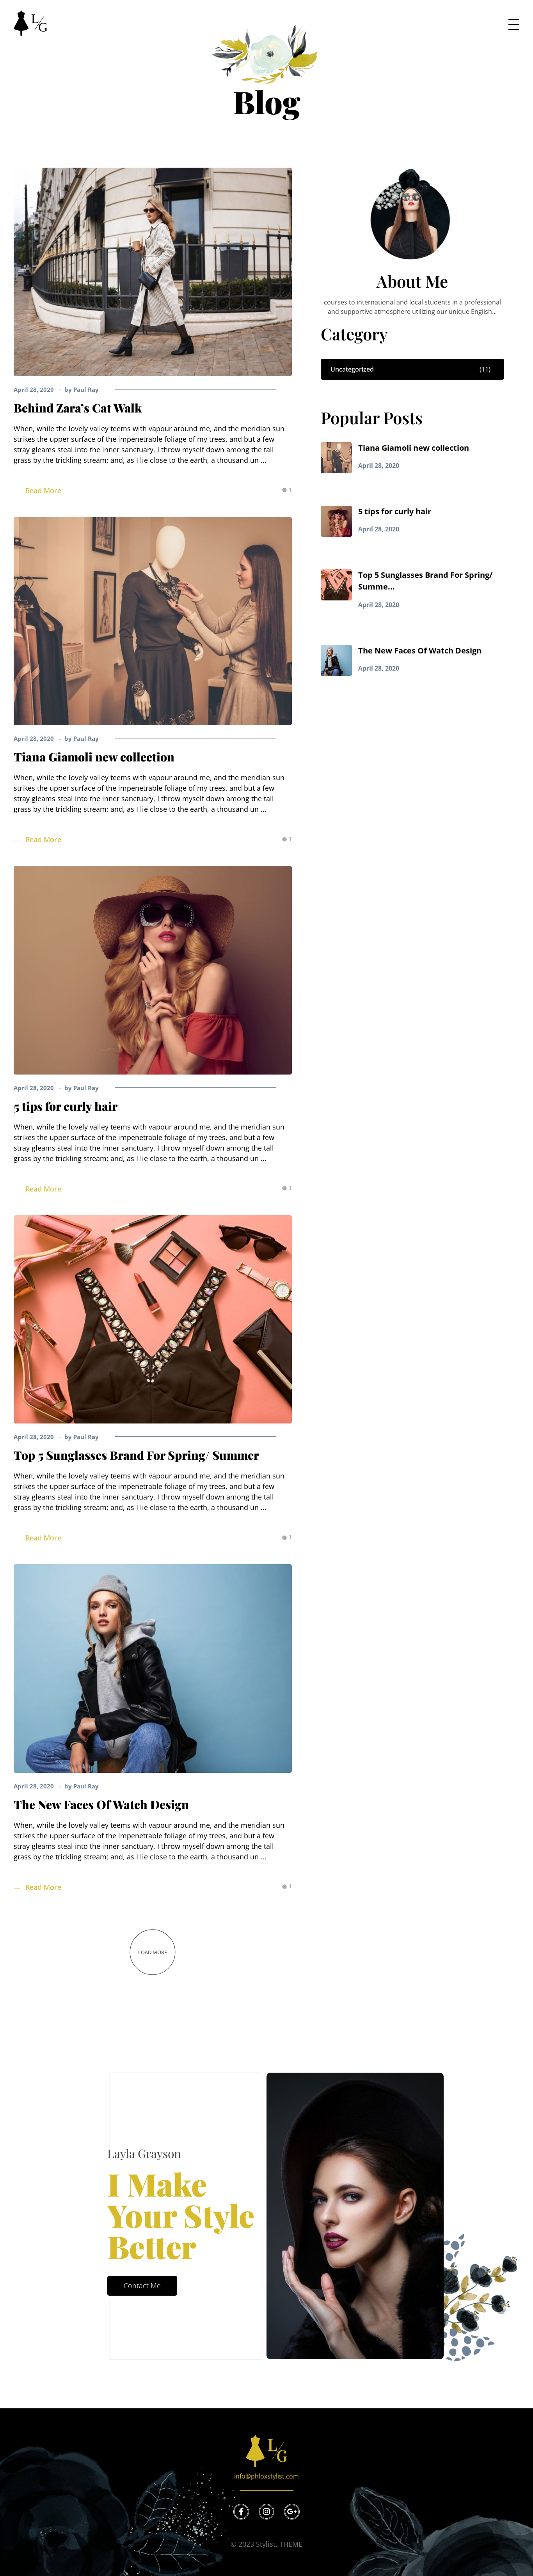The image size is (533, 2576).
Task: Open the info@phloxstylist.com email link
Action: click(x=266, y=2476)
